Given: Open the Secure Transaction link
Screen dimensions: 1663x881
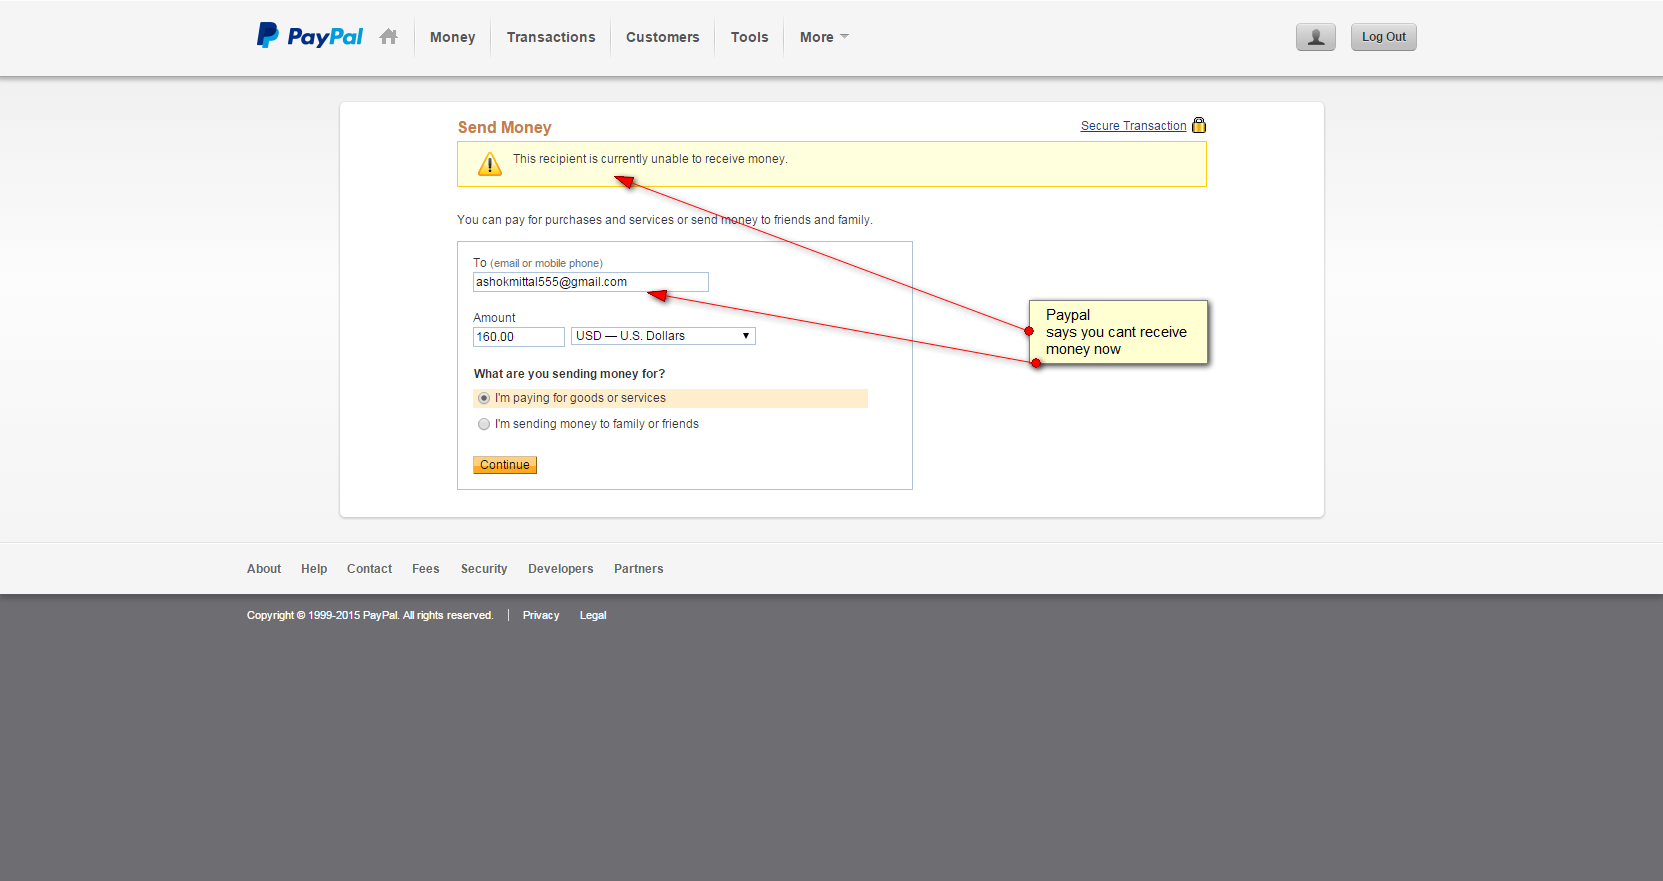Looking at the screenshot, I should click(1133, 126).
